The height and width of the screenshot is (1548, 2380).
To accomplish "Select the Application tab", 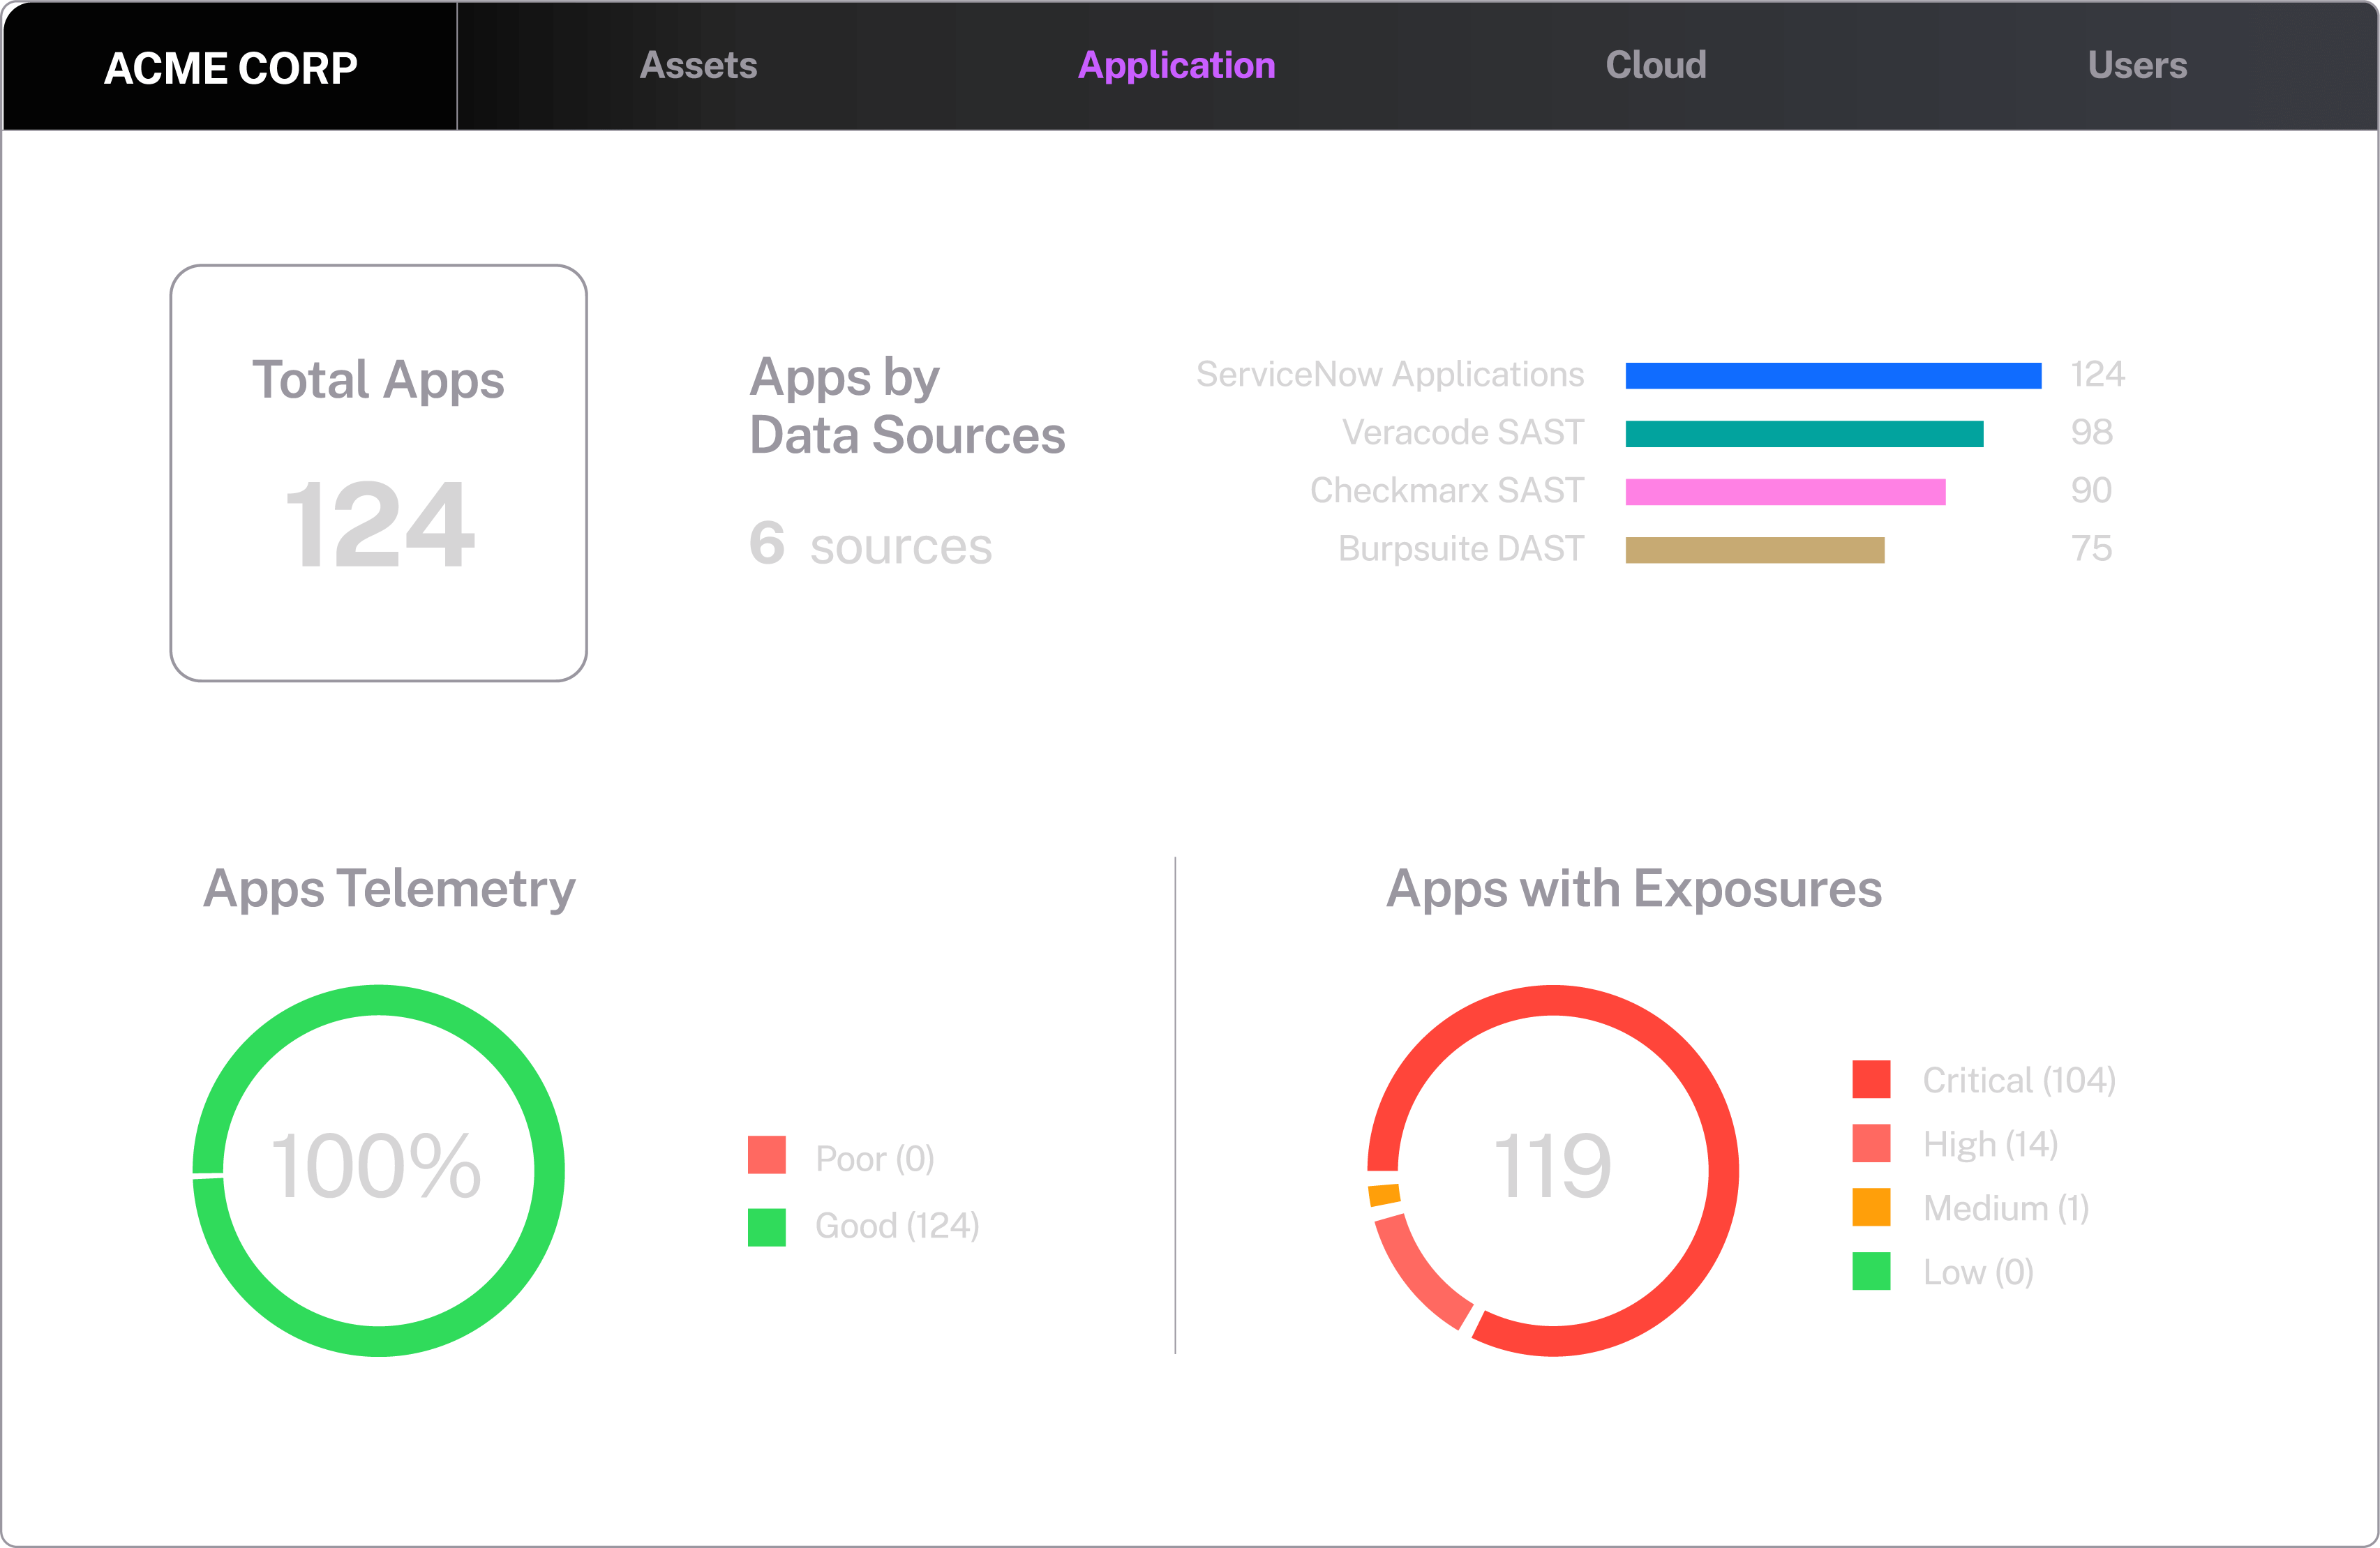I will tap(1176, 66).
